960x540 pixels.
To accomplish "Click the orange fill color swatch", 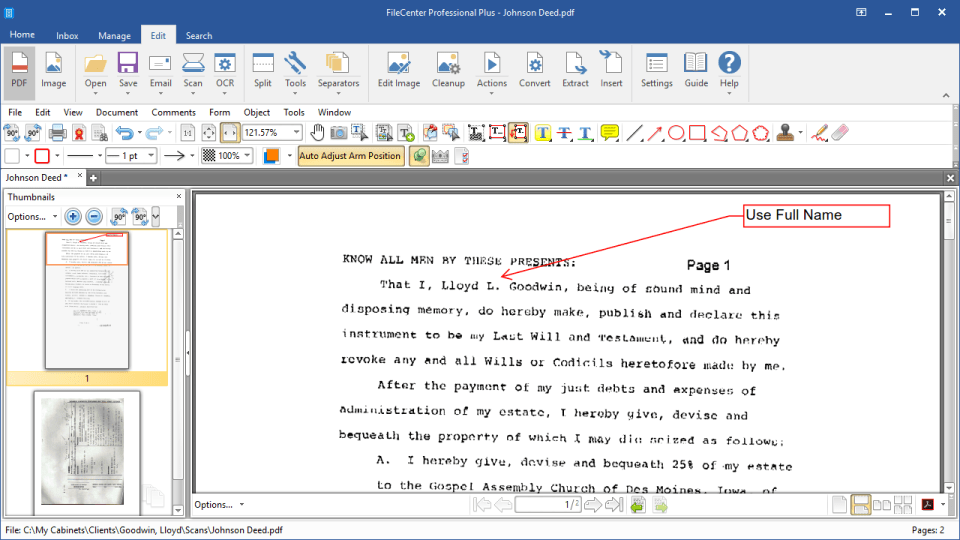I will [271, 156].
